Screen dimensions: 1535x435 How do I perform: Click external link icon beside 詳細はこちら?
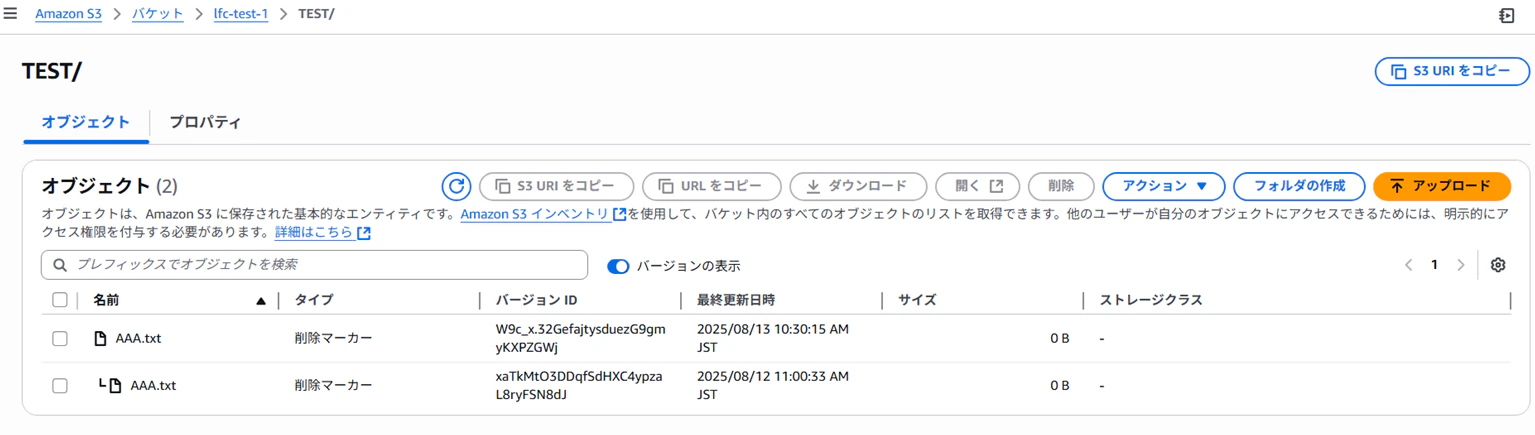coord(364,233)
